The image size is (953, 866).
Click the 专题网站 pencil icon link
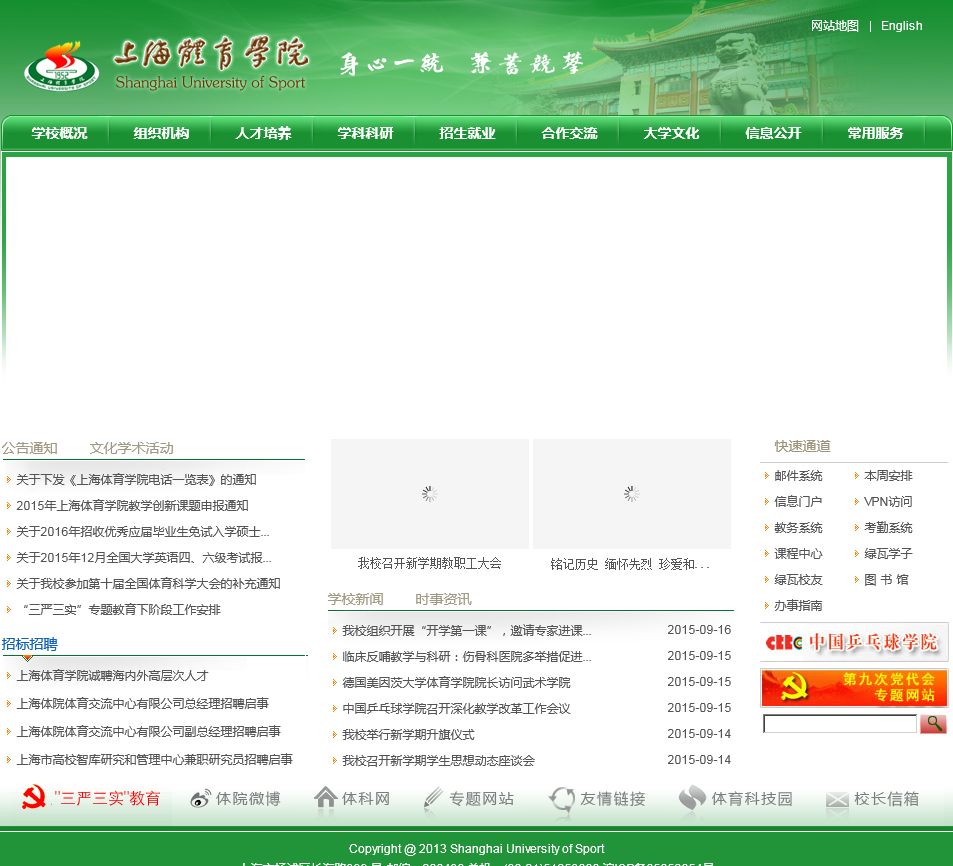click(x=468, y=799)
